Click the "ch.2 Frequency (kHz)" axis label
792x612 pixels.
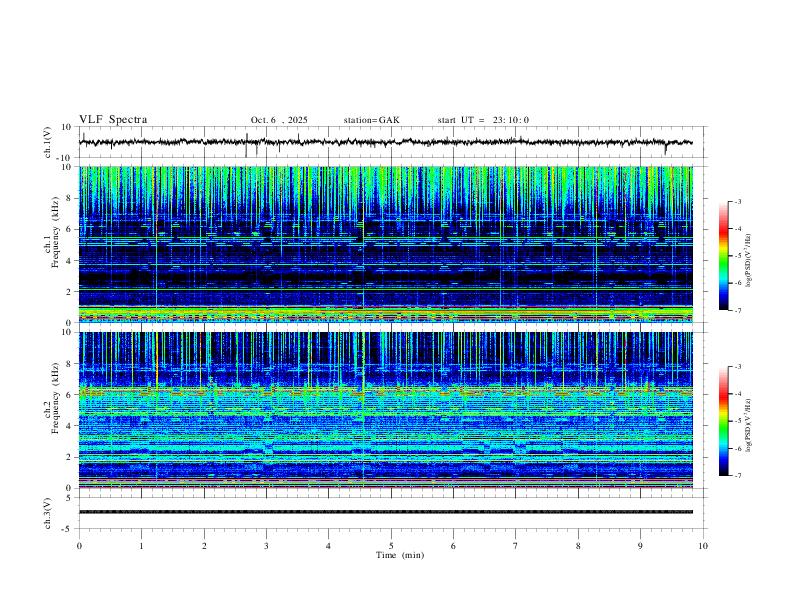[x=52, y=398]
